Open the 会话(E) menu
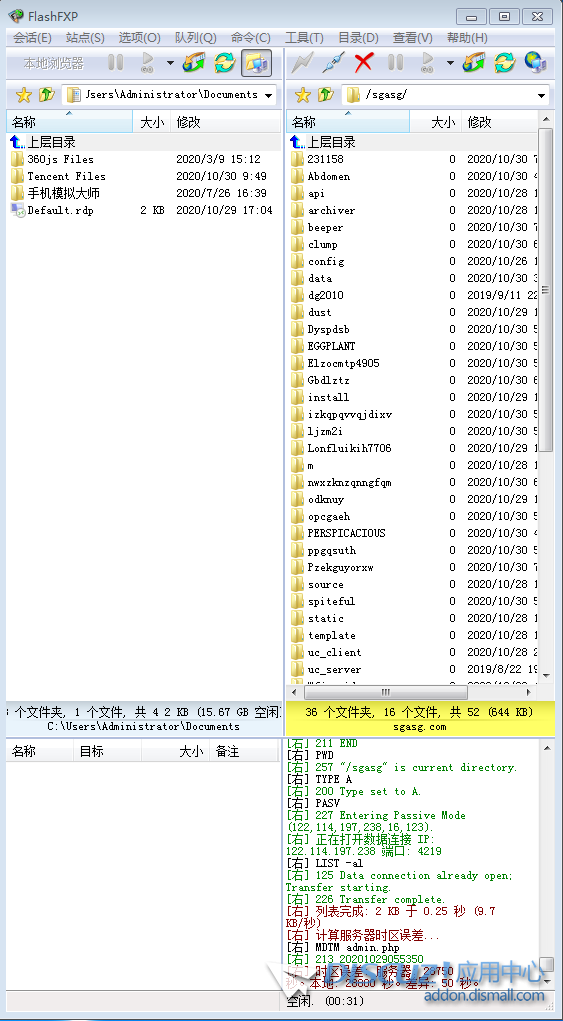563x1021 pixels. pyautogui.click(x=33, y=38)
